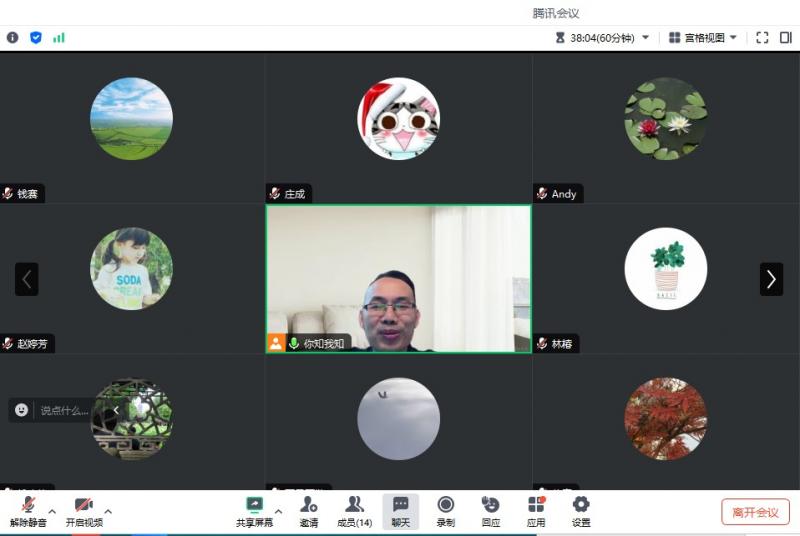Viewport: 800px width, 536px height.
Task: Start recording with 录制
Action: click(x=445, y=511)
